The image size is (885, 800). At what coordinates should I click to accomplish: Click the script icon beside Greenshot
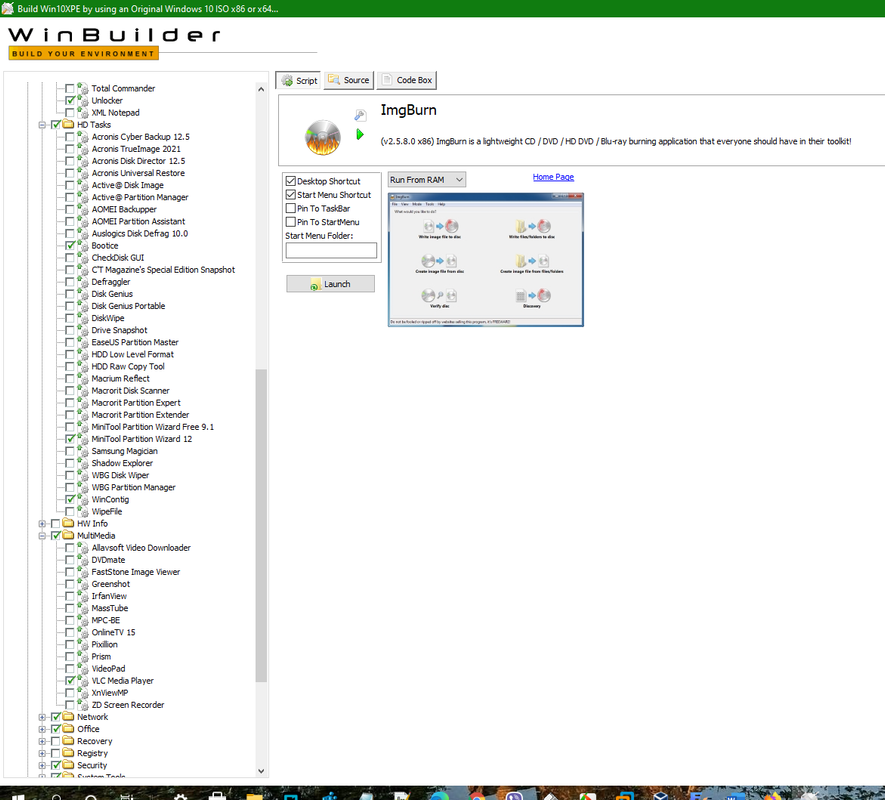pyautogui.click(x=83, y=584)
